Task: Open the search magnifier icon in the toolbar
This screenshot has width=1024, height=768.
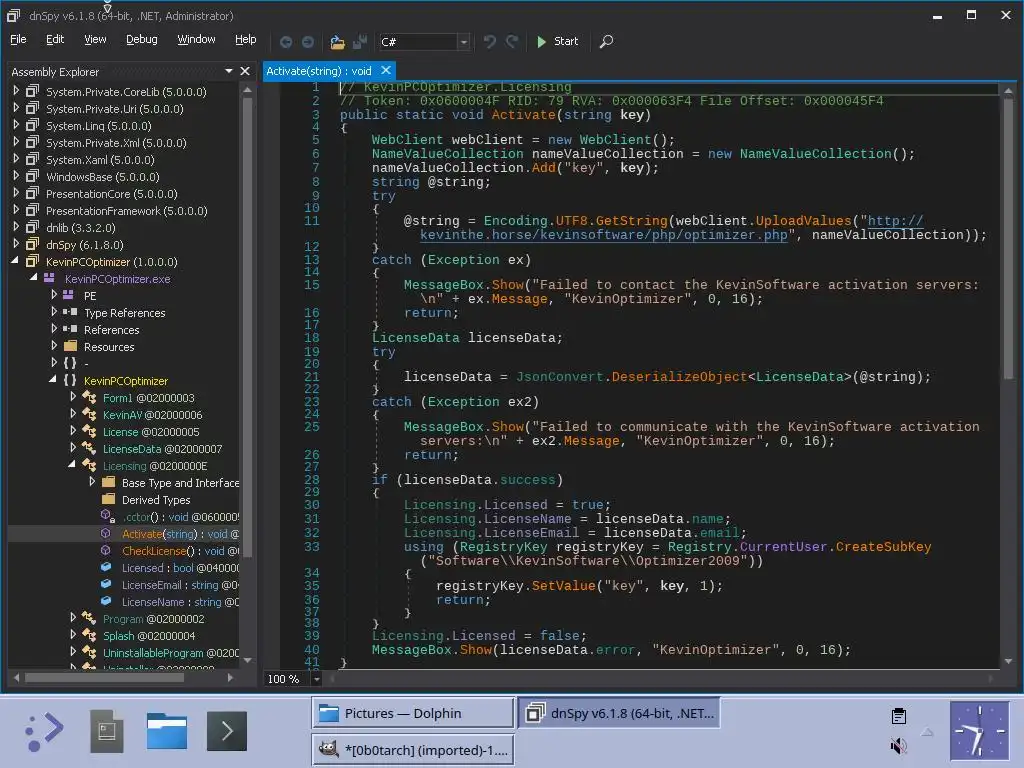Action: click(x=606, y=42)
